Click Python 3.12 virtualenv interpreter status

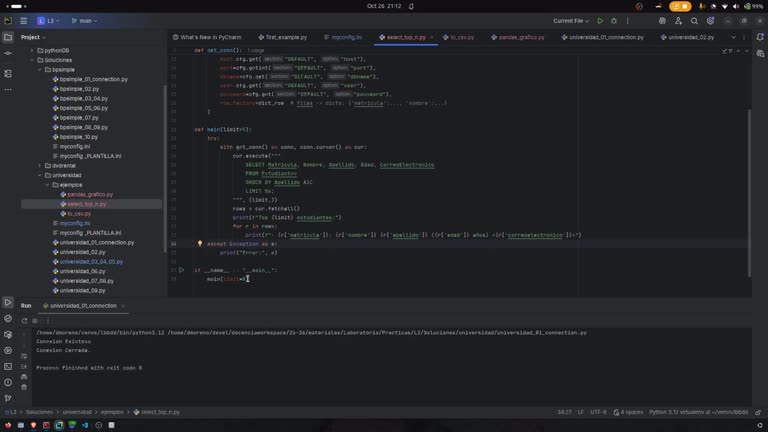pos(698,412)
